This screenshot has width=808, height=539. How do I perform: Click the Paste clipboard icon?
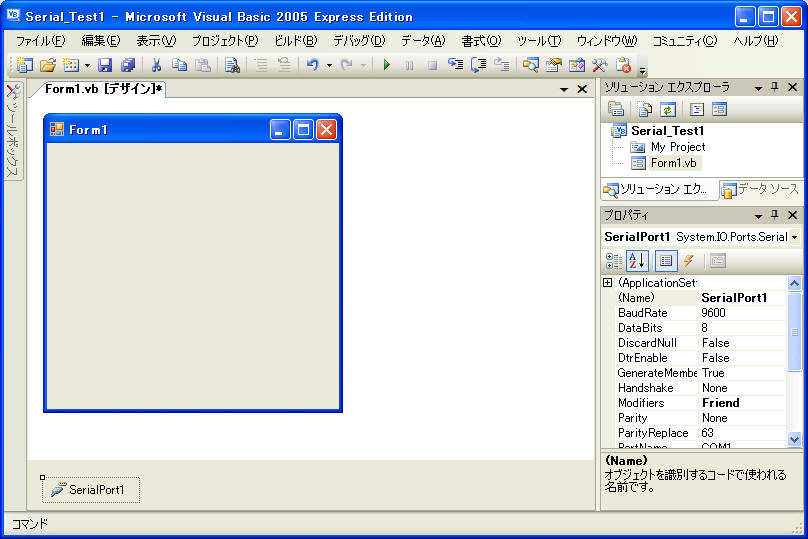point(203,65)
